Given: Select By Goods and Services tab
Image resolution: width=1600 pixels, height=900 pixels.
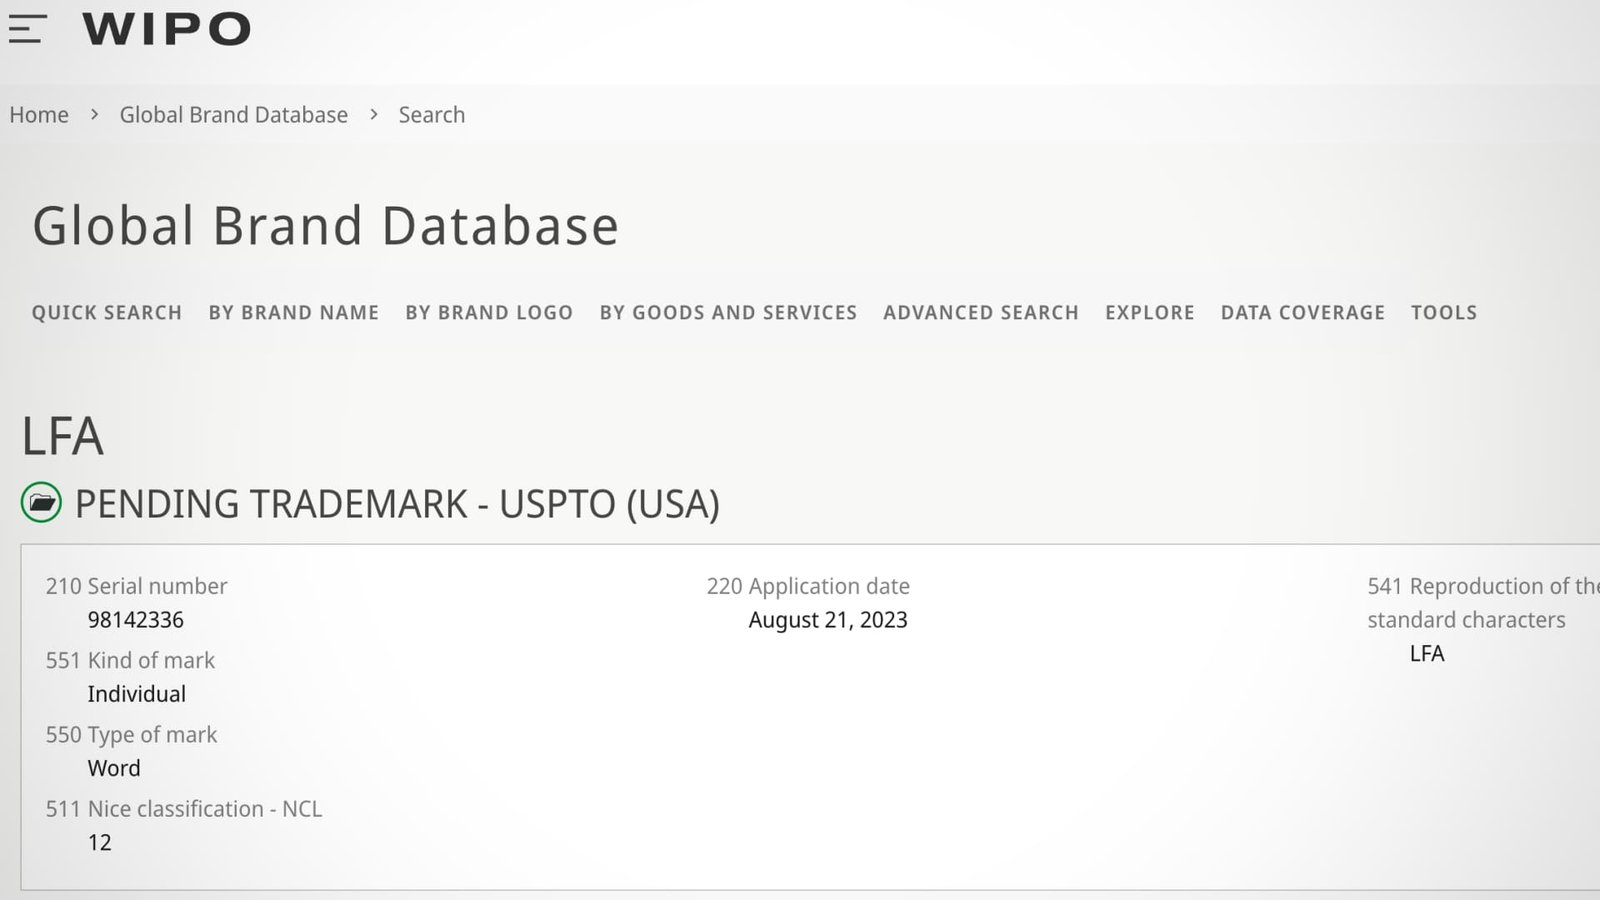Looking at the screenshot, I should pos(728,313).
